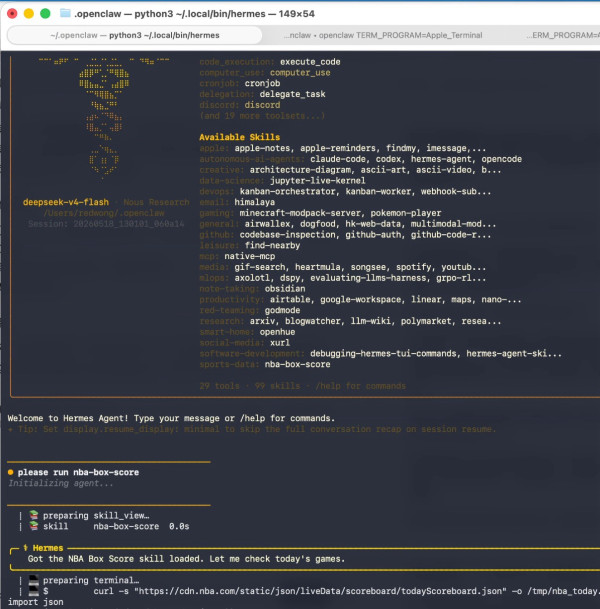The width and height of the screenshot is (600, 609).
Task: Click discord in the toolsets list
Action: (263, 105)
